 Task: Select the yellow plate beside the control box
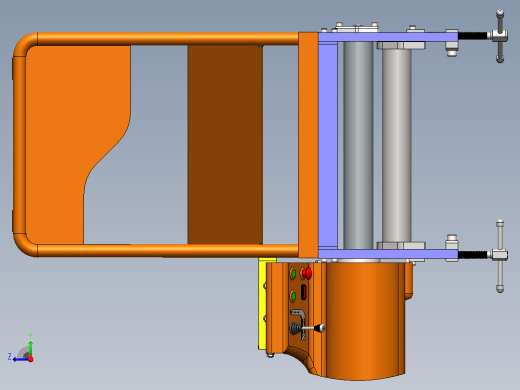click(x=262, y=303)
